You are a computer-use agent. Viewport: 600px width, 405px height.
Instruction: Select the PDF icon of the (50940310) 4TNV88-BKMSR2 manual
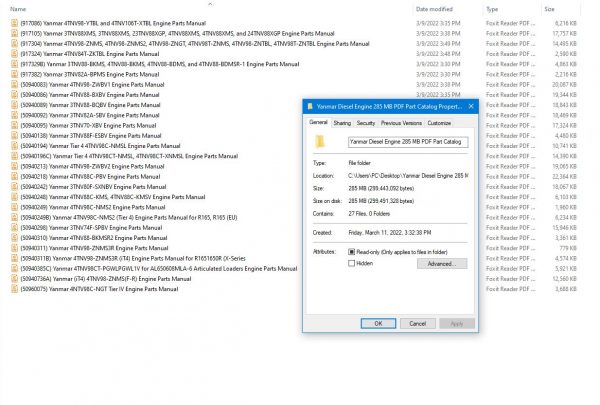[x=15, y=238]
